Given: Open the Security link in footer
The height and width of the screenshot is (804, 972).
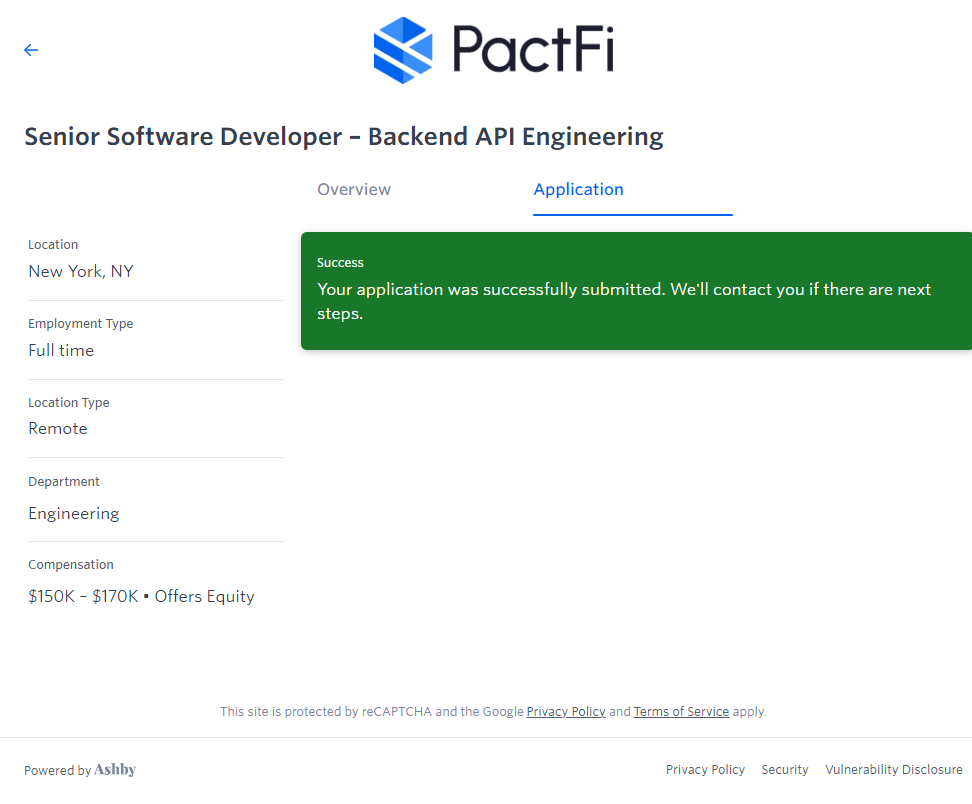Looking at the screenshot, I should point(785,770).
